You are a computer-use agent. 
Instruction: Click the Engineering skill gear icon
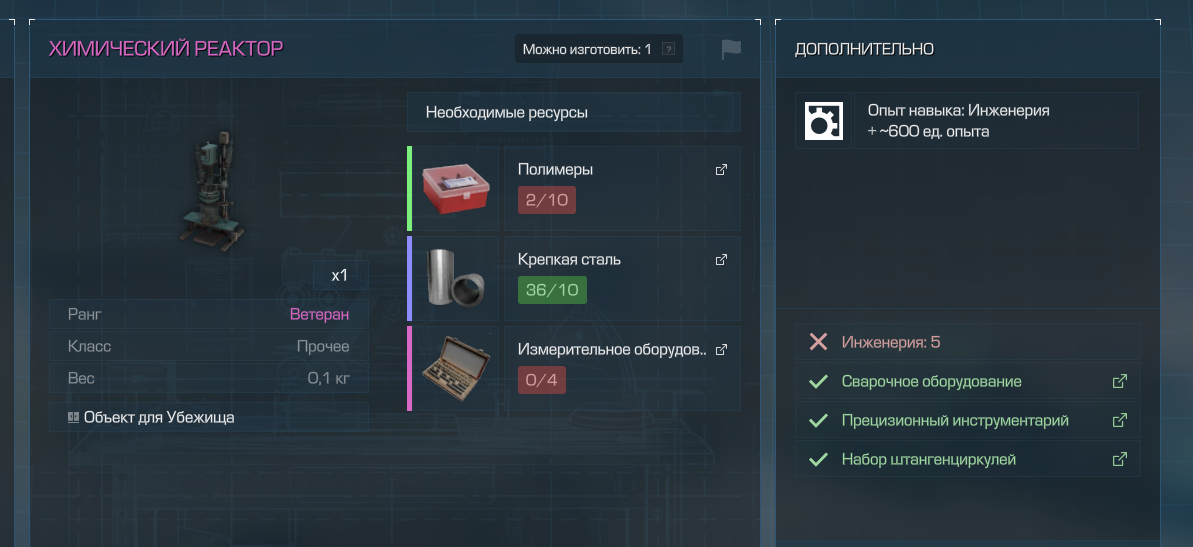click(x=823, y=121)
